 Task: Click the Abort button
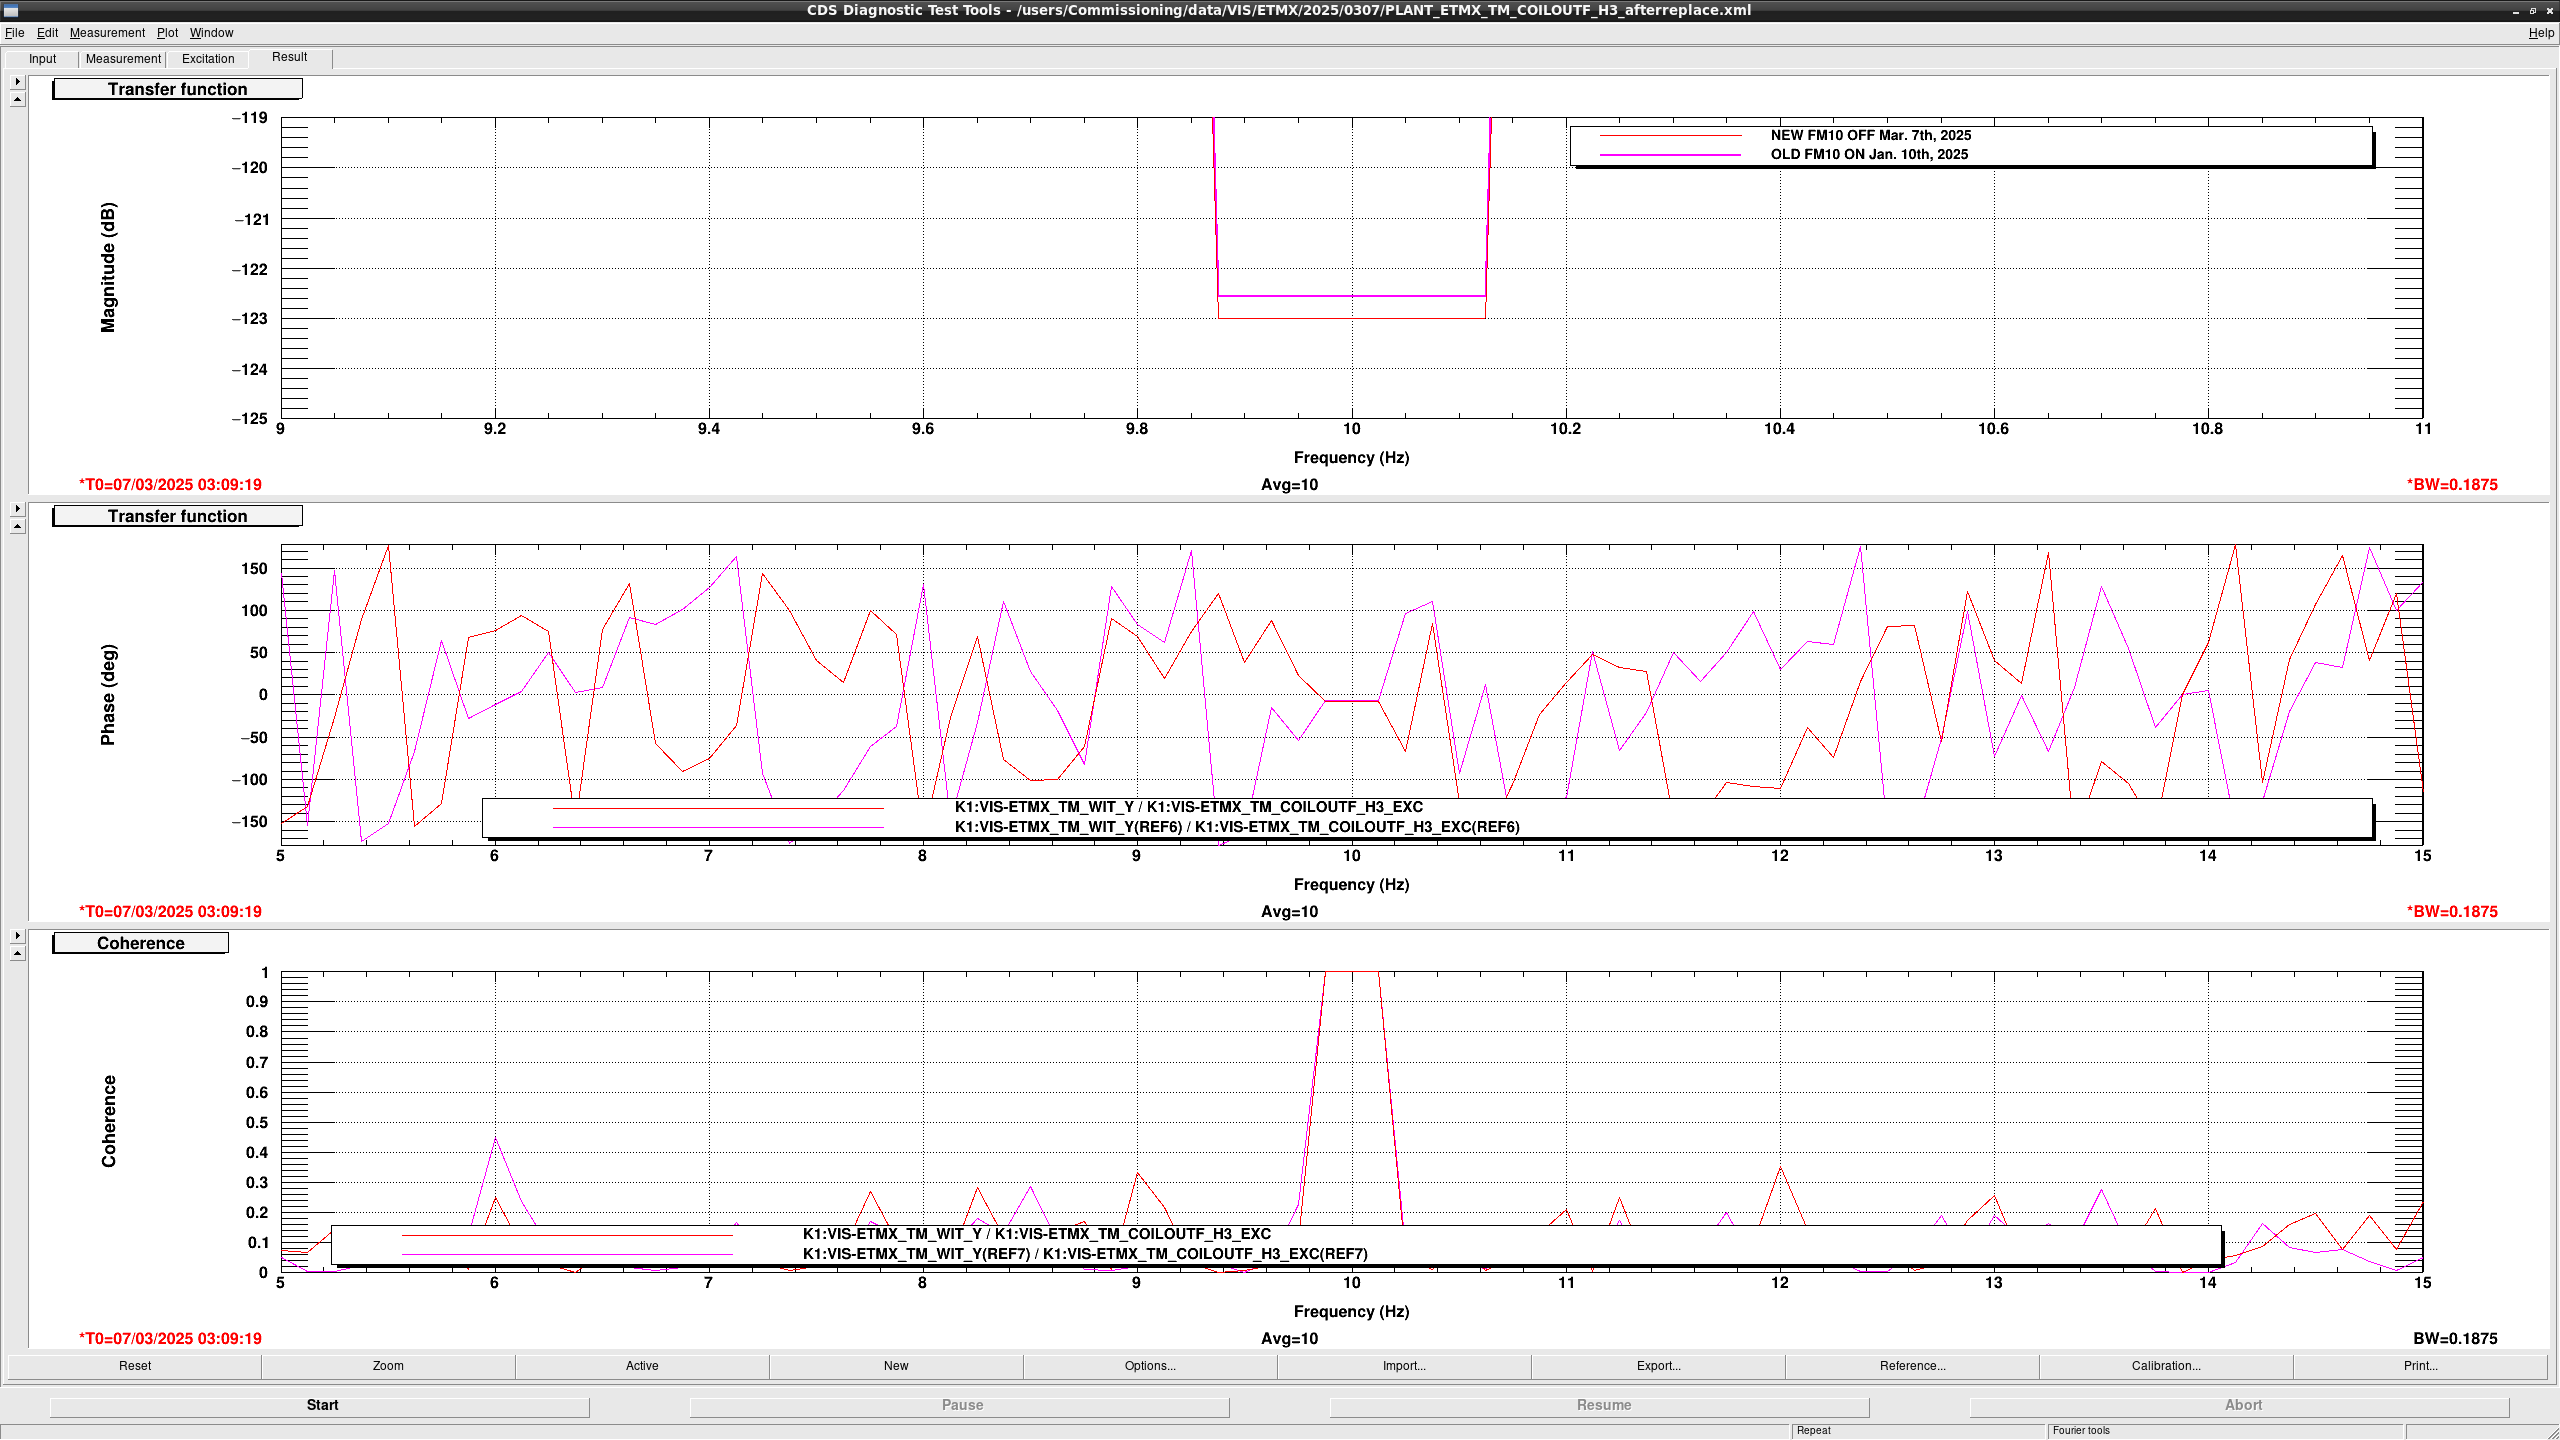[x=2240, y=1405]
